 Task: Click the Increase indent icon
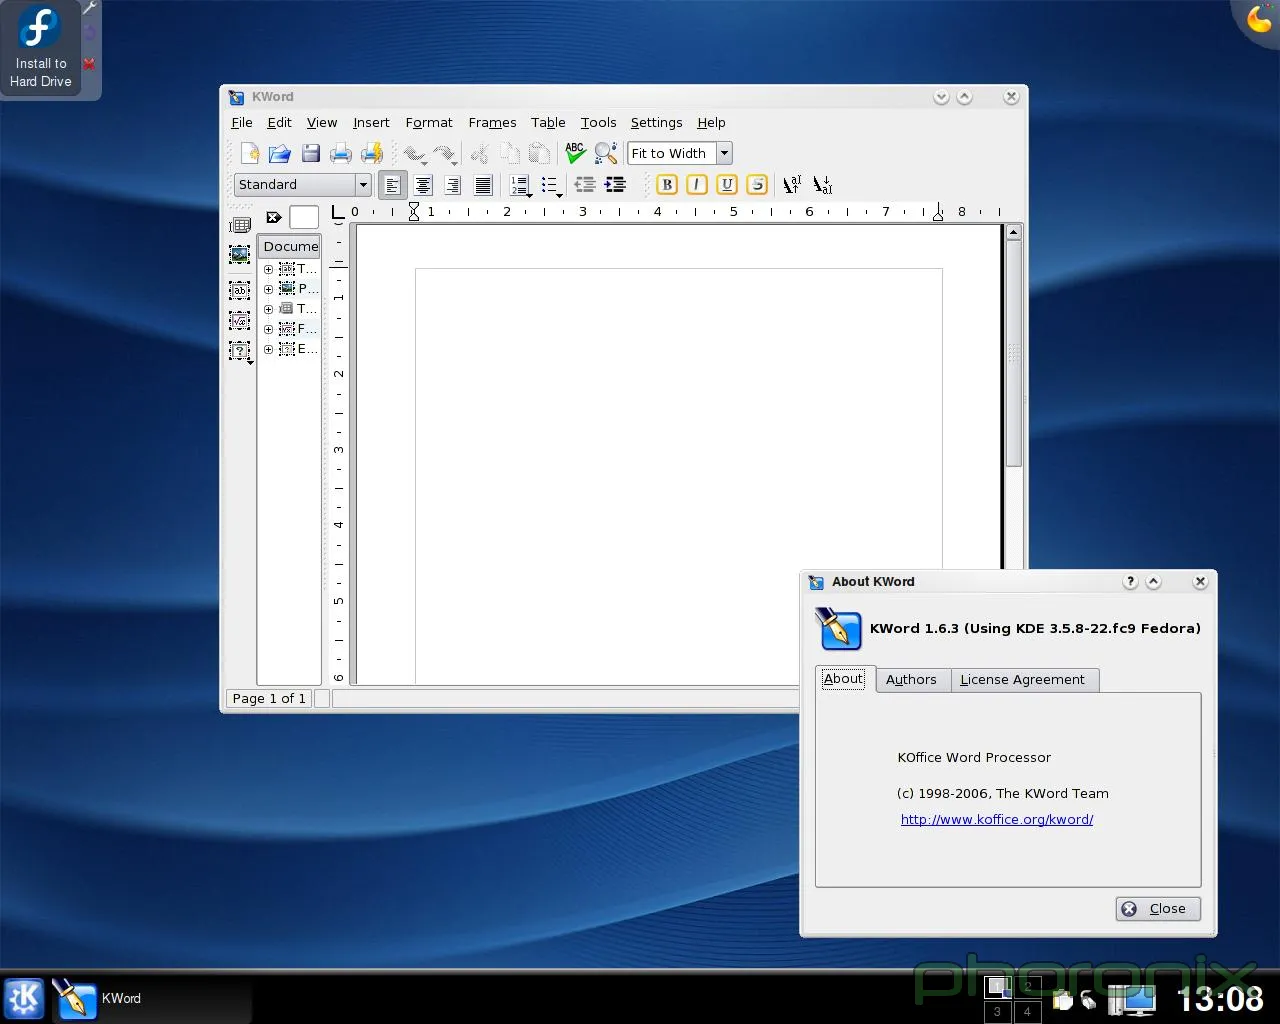click(x=616, y=185)
